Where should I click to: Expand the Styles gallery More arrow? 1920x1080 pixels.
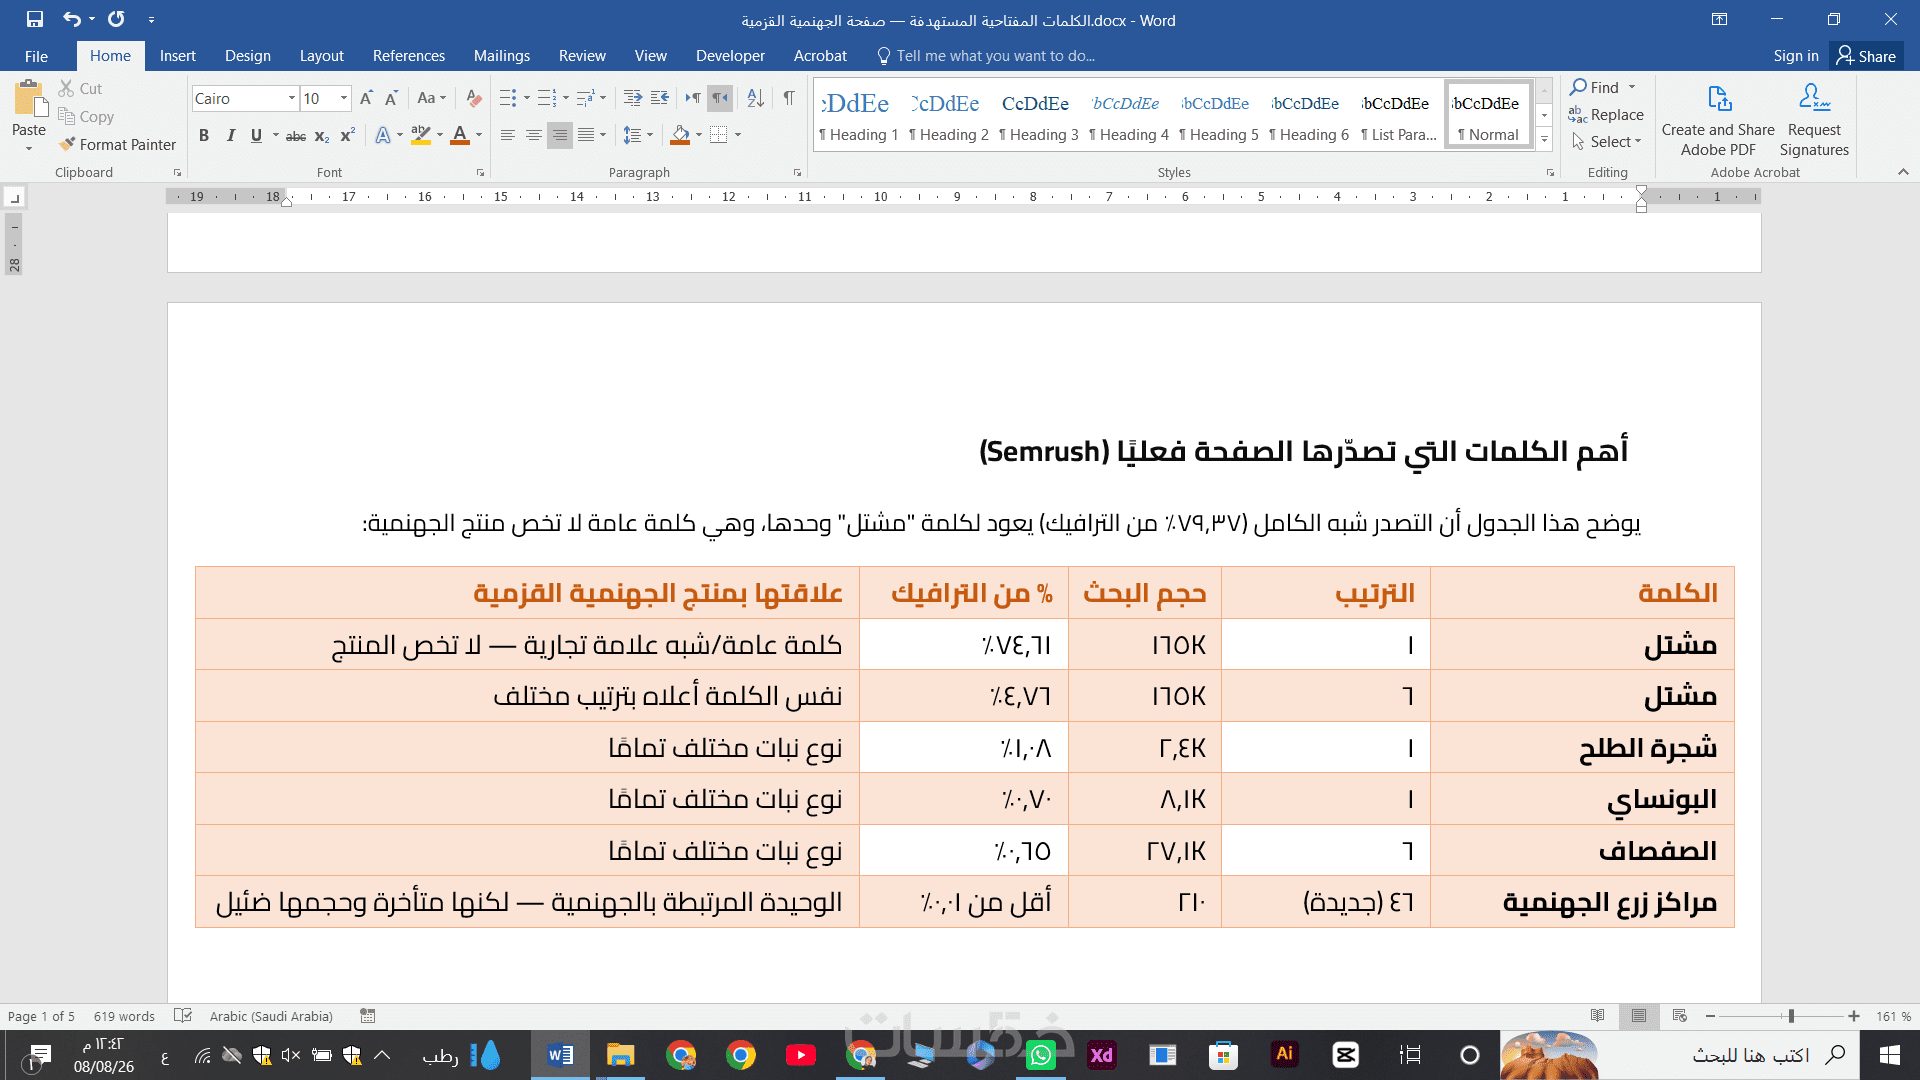pos(1544,140)
